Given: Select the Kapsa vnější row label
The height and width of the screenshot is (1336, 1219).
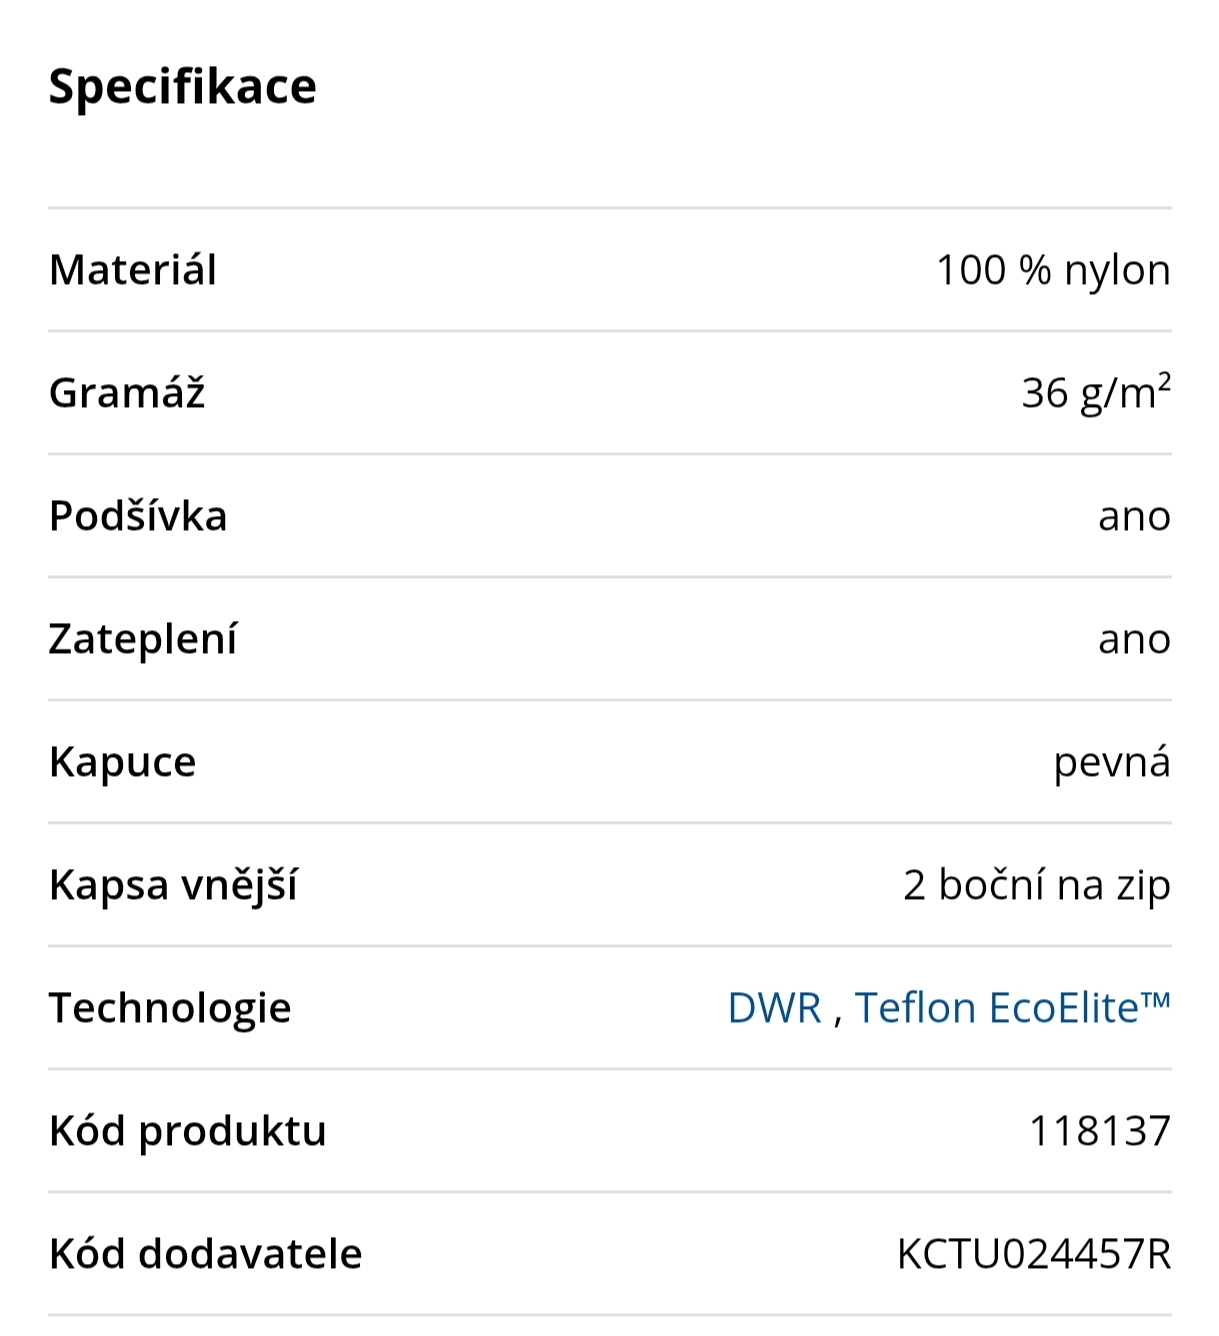Looking at the screenshot, I should click(173, 885).
